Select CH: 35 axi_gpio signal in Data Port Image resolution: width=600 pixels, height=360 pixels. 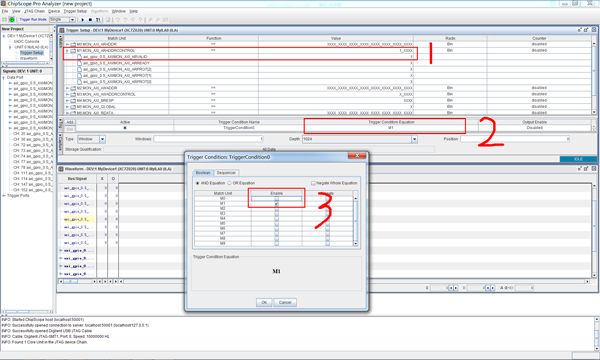[33, 134]
